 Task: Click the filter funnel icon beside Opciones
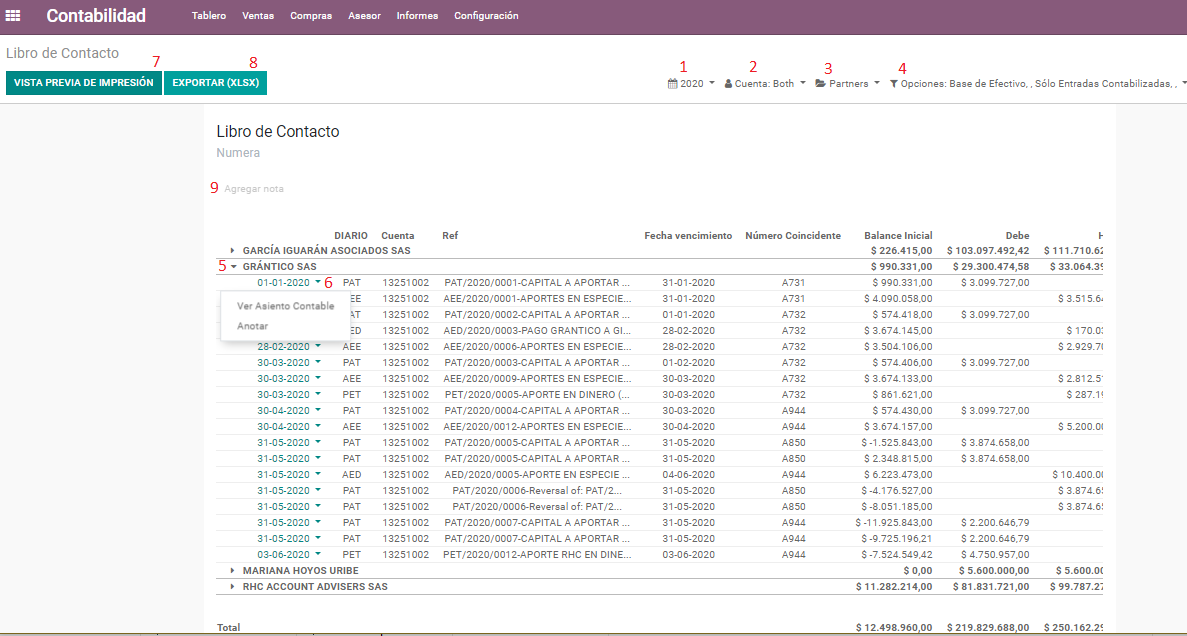pos(893,84)
